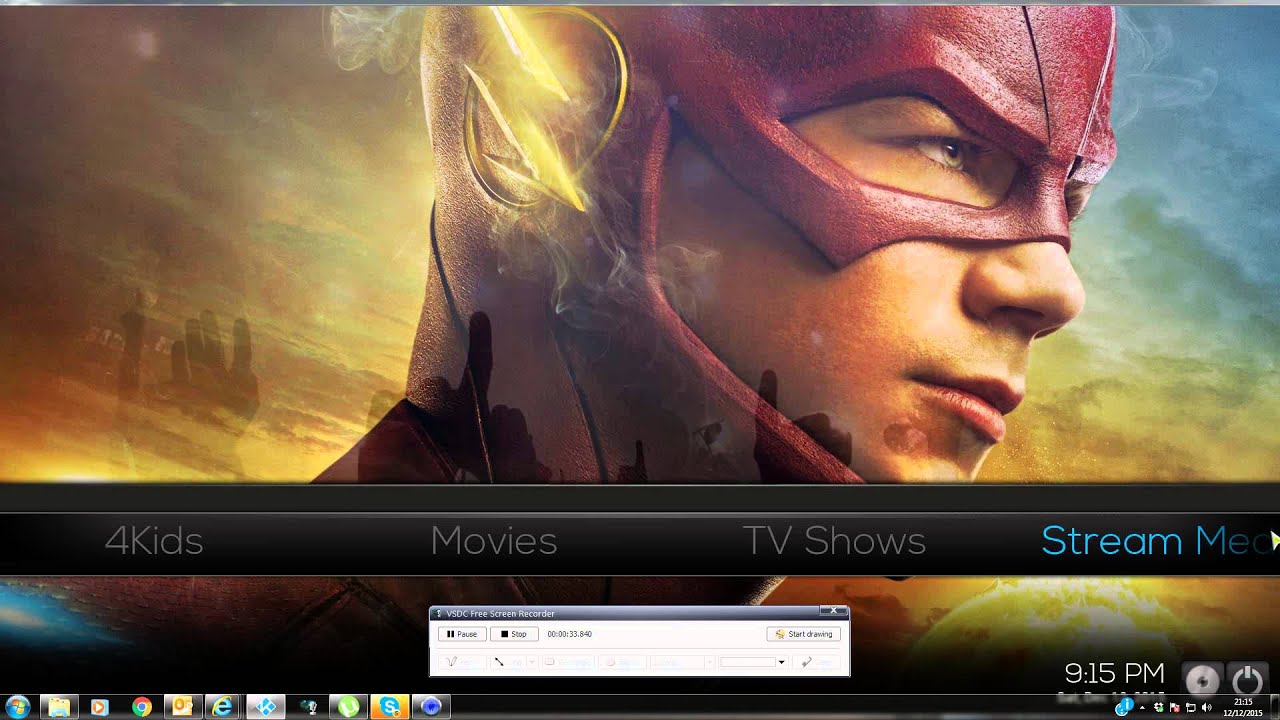Select the highlighted Stream Media menu item
The width and height of the screenshot is (1280, 720).
pos(1160,541)
